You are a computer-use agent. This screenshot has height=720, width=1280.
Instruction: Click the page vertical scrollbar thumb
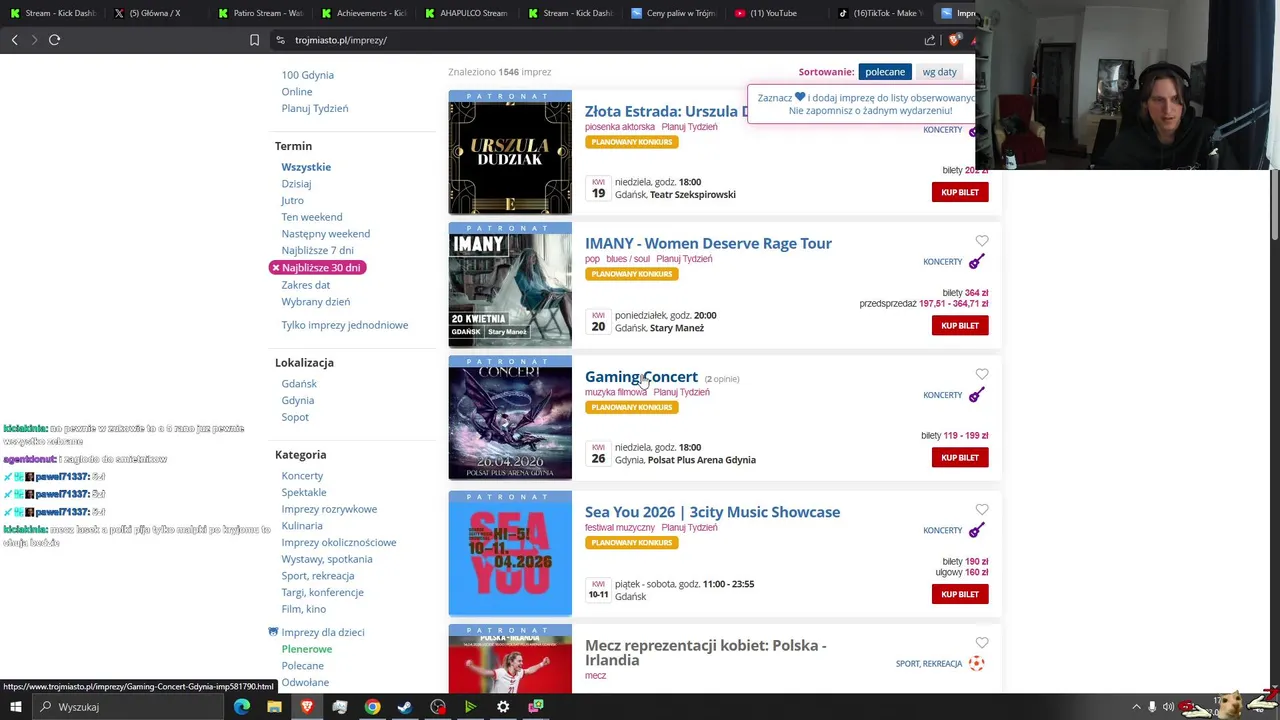pos(1275,205)
